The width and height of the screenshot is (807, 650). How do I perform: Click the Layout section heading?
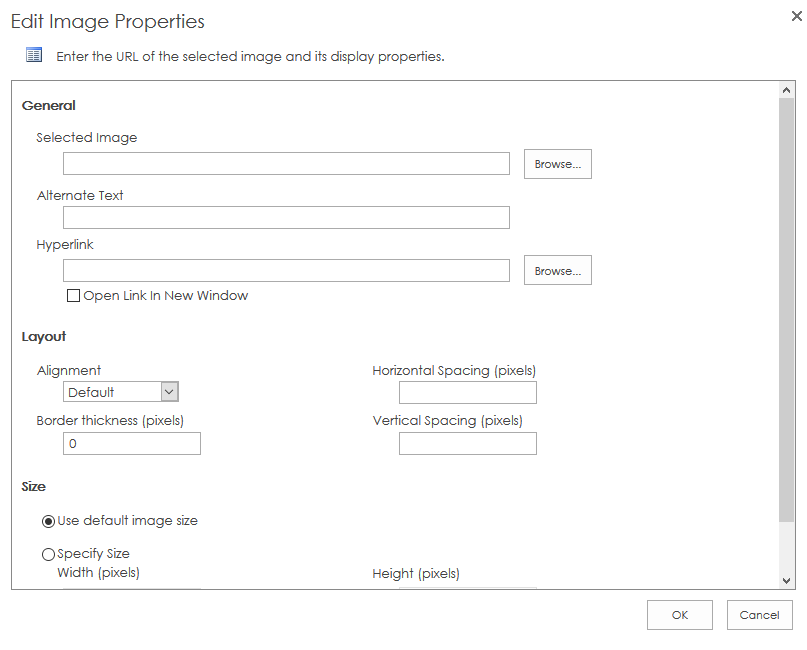point(44,337)
